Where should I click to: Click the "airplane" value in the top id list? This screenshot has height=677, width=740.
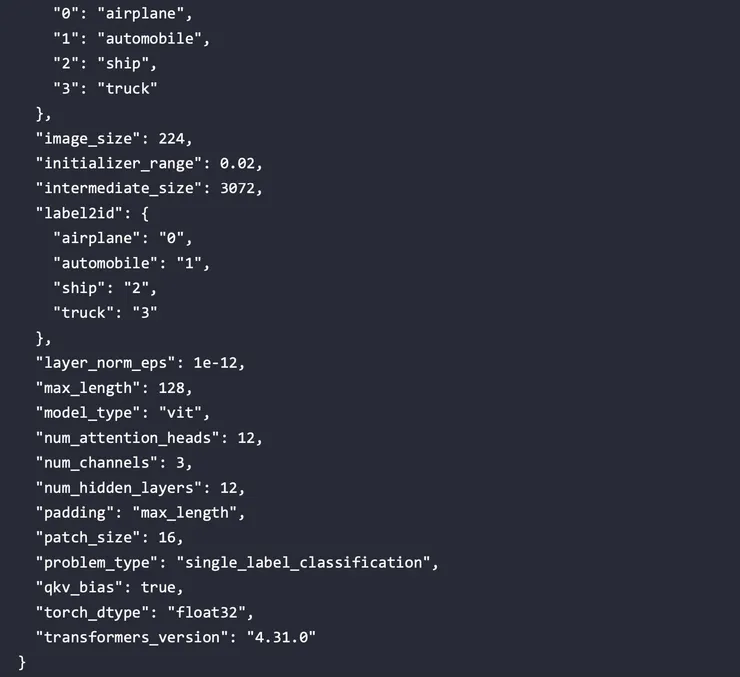point(138,14)
